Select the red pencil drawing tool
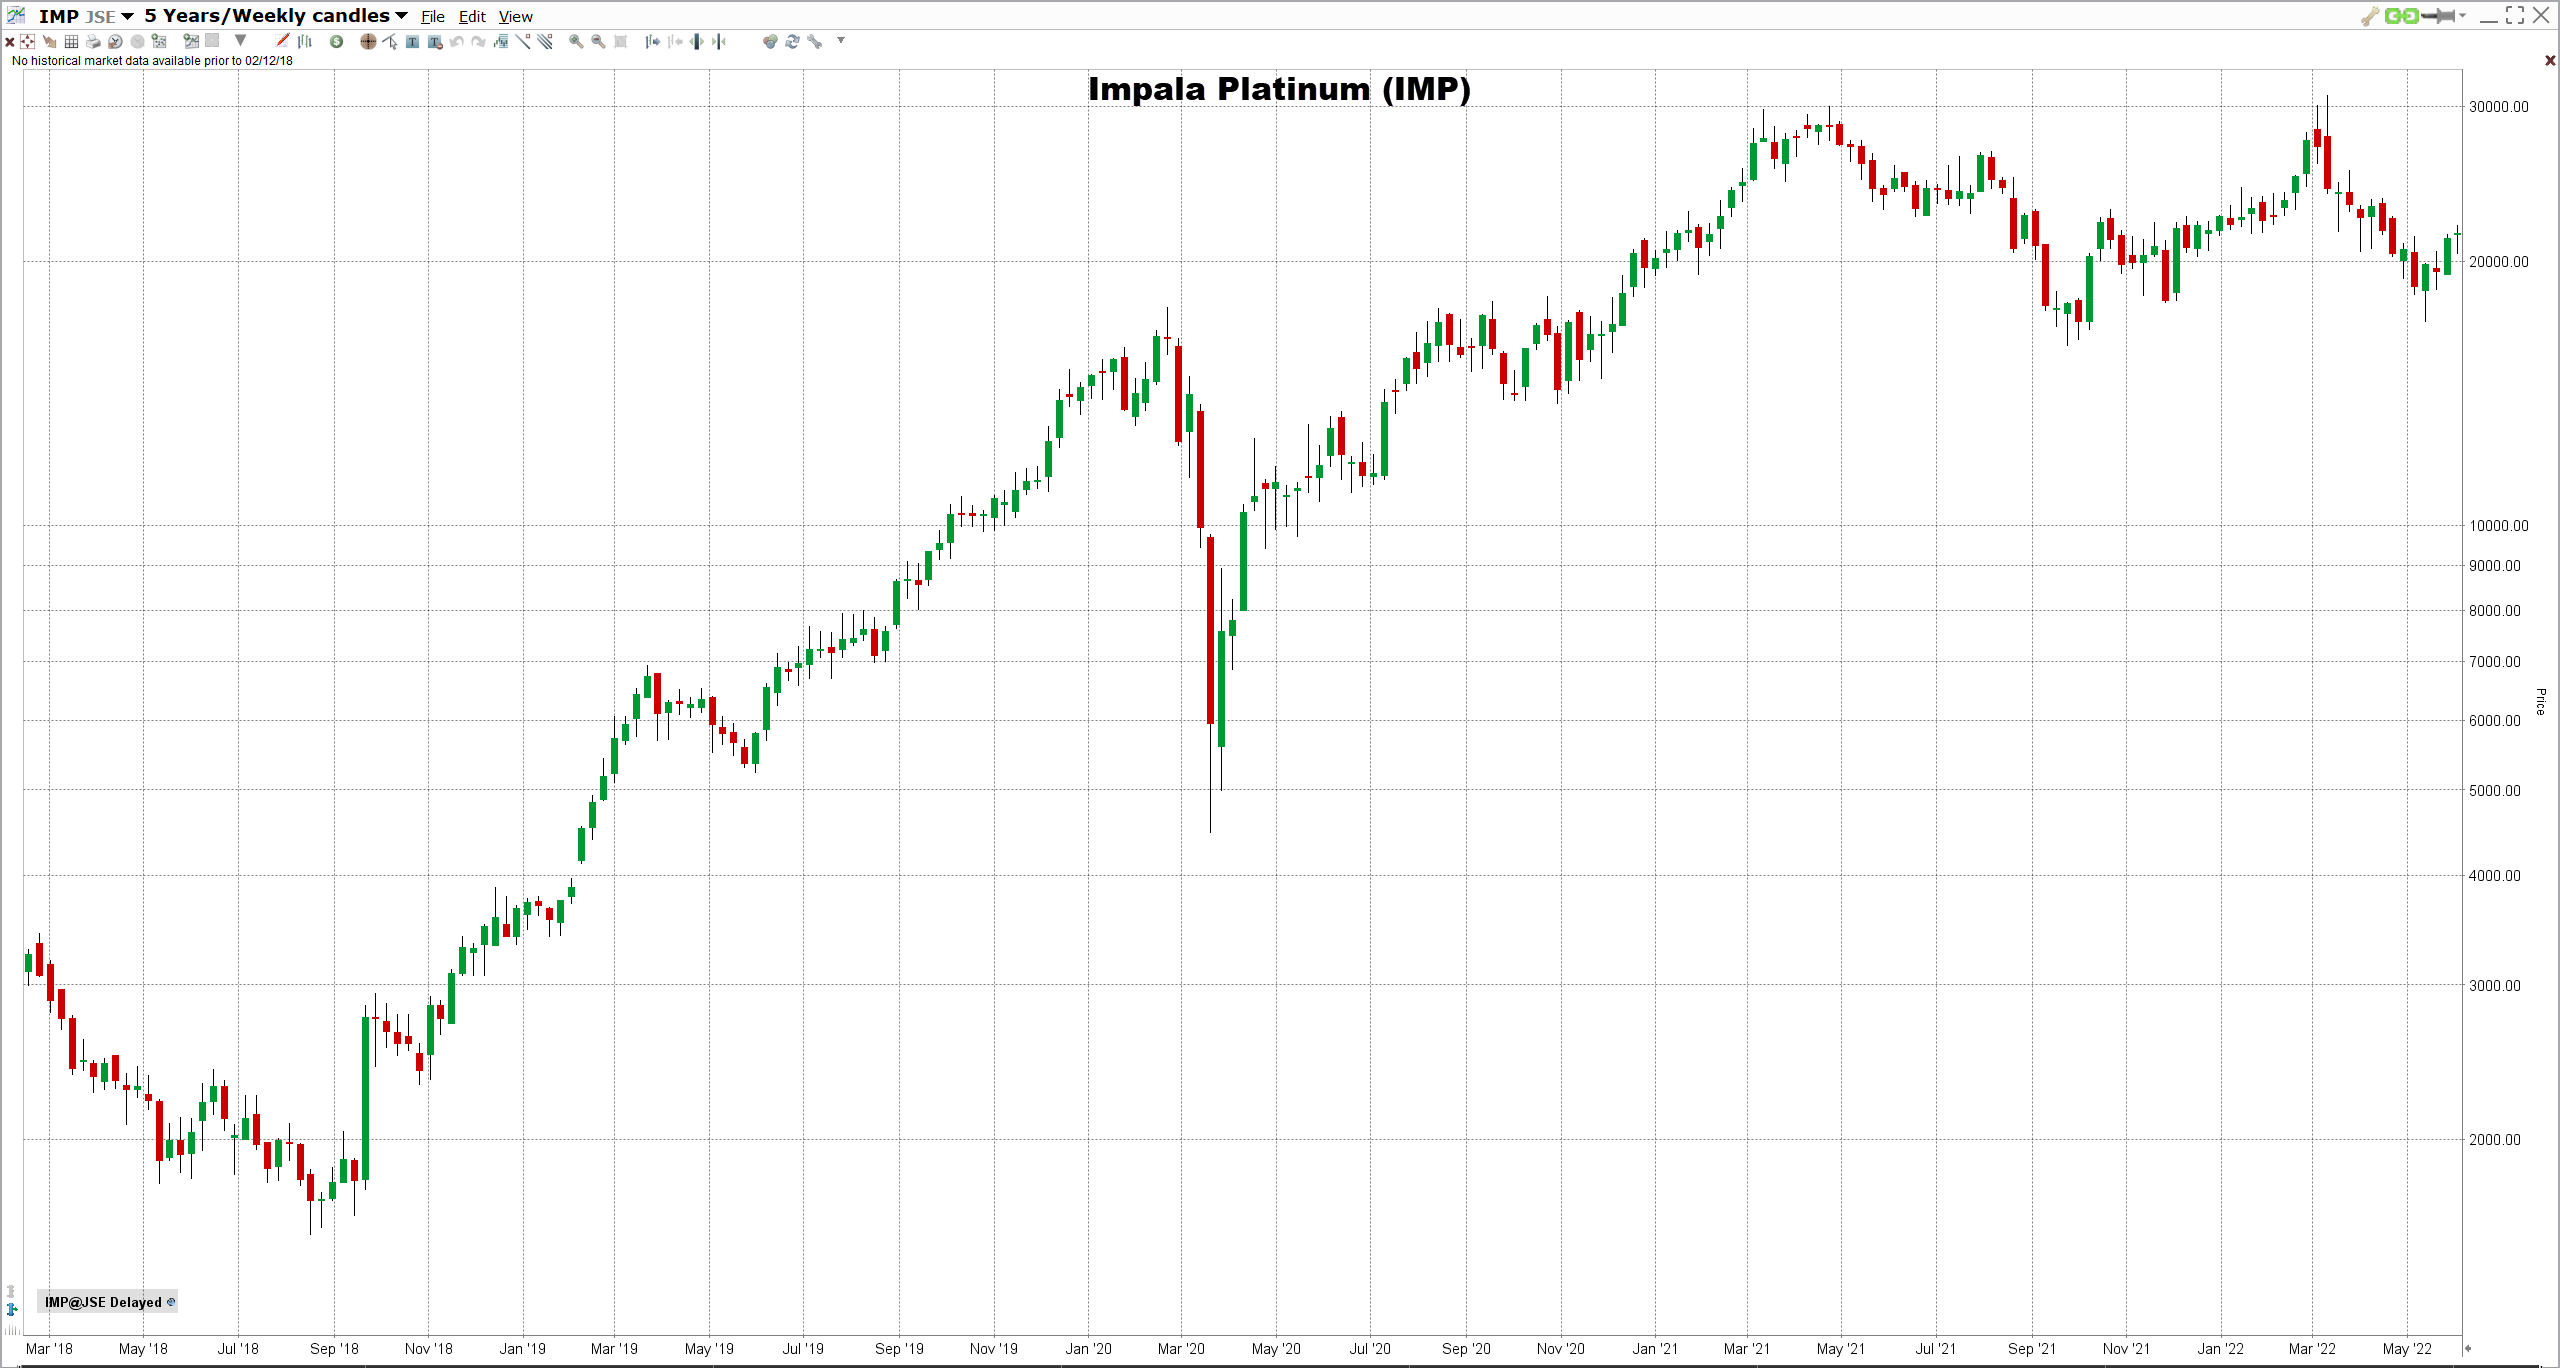2560x1368 pixels. point(282,41)
